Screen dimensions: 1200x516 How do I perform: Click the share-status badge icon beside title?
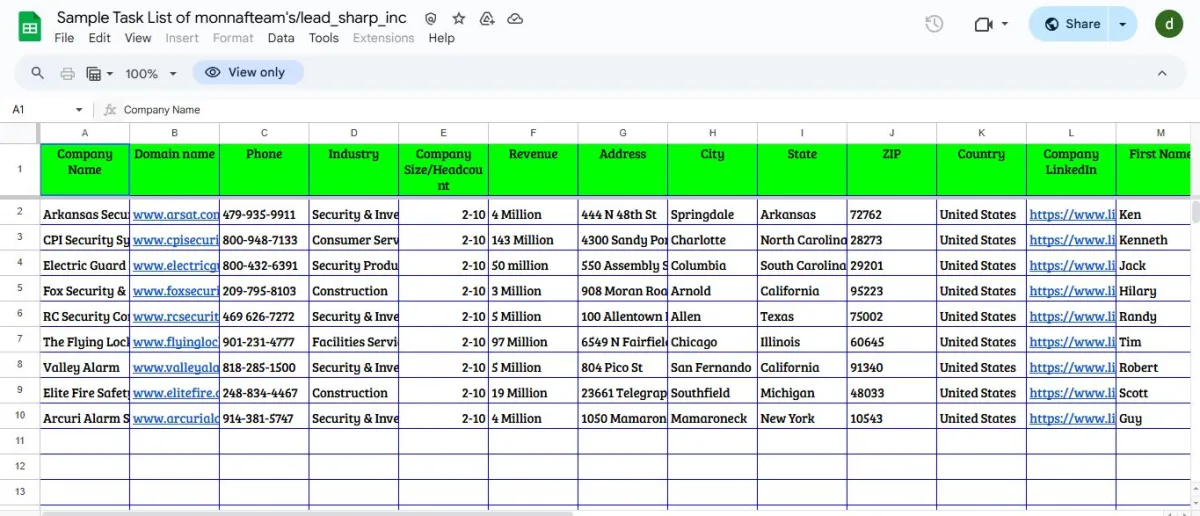coord(431,18)
